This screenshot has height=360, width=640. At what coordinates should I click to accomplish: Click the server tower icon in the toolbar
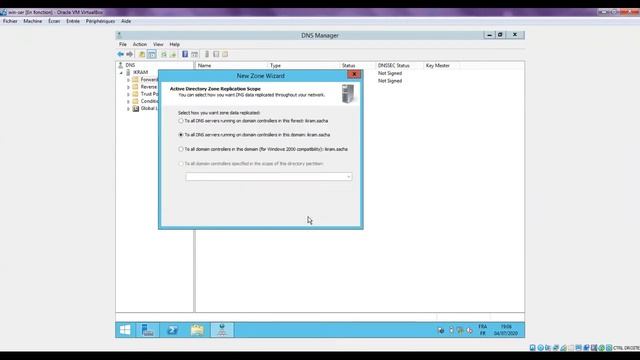pyautogui.click(x=207, y=54)
